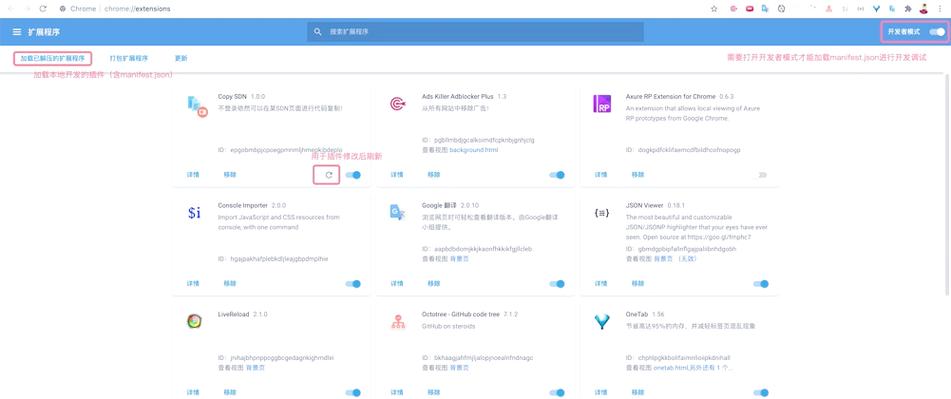Disable the Console Importer extension

click(353, 284)
